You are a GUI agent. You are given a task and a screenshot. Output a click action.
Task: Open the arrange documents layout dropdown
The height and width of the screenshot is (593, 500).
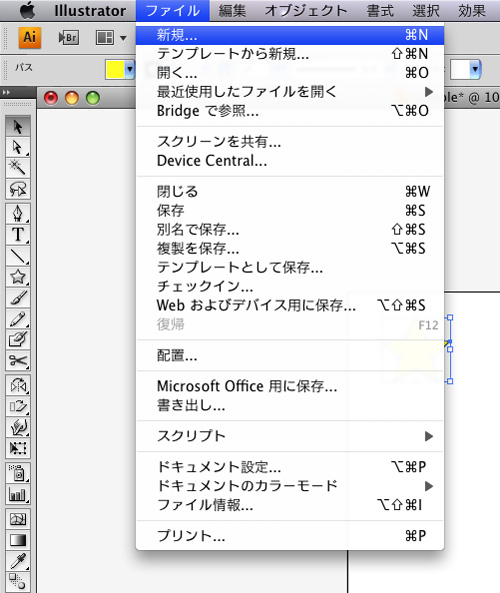click(111, 37)
